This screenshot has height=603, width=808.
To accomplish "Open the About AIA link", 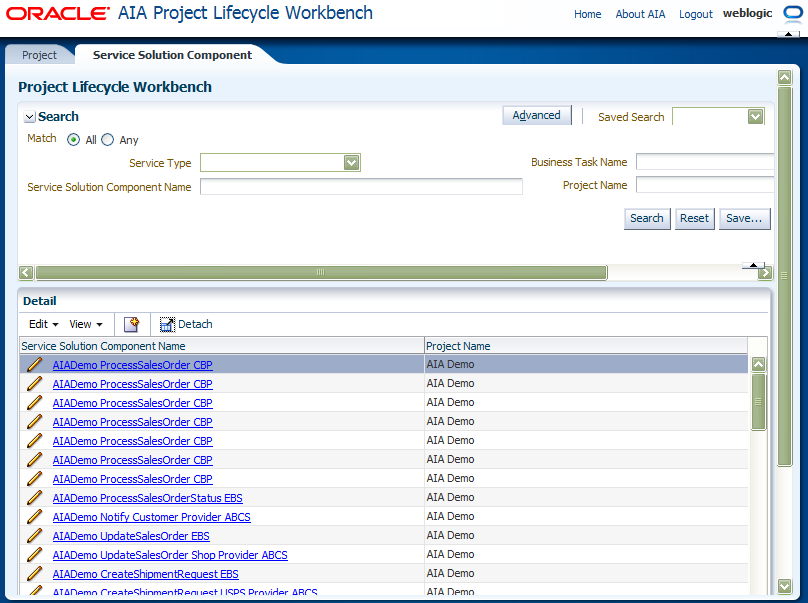I will tap(640, 14).
